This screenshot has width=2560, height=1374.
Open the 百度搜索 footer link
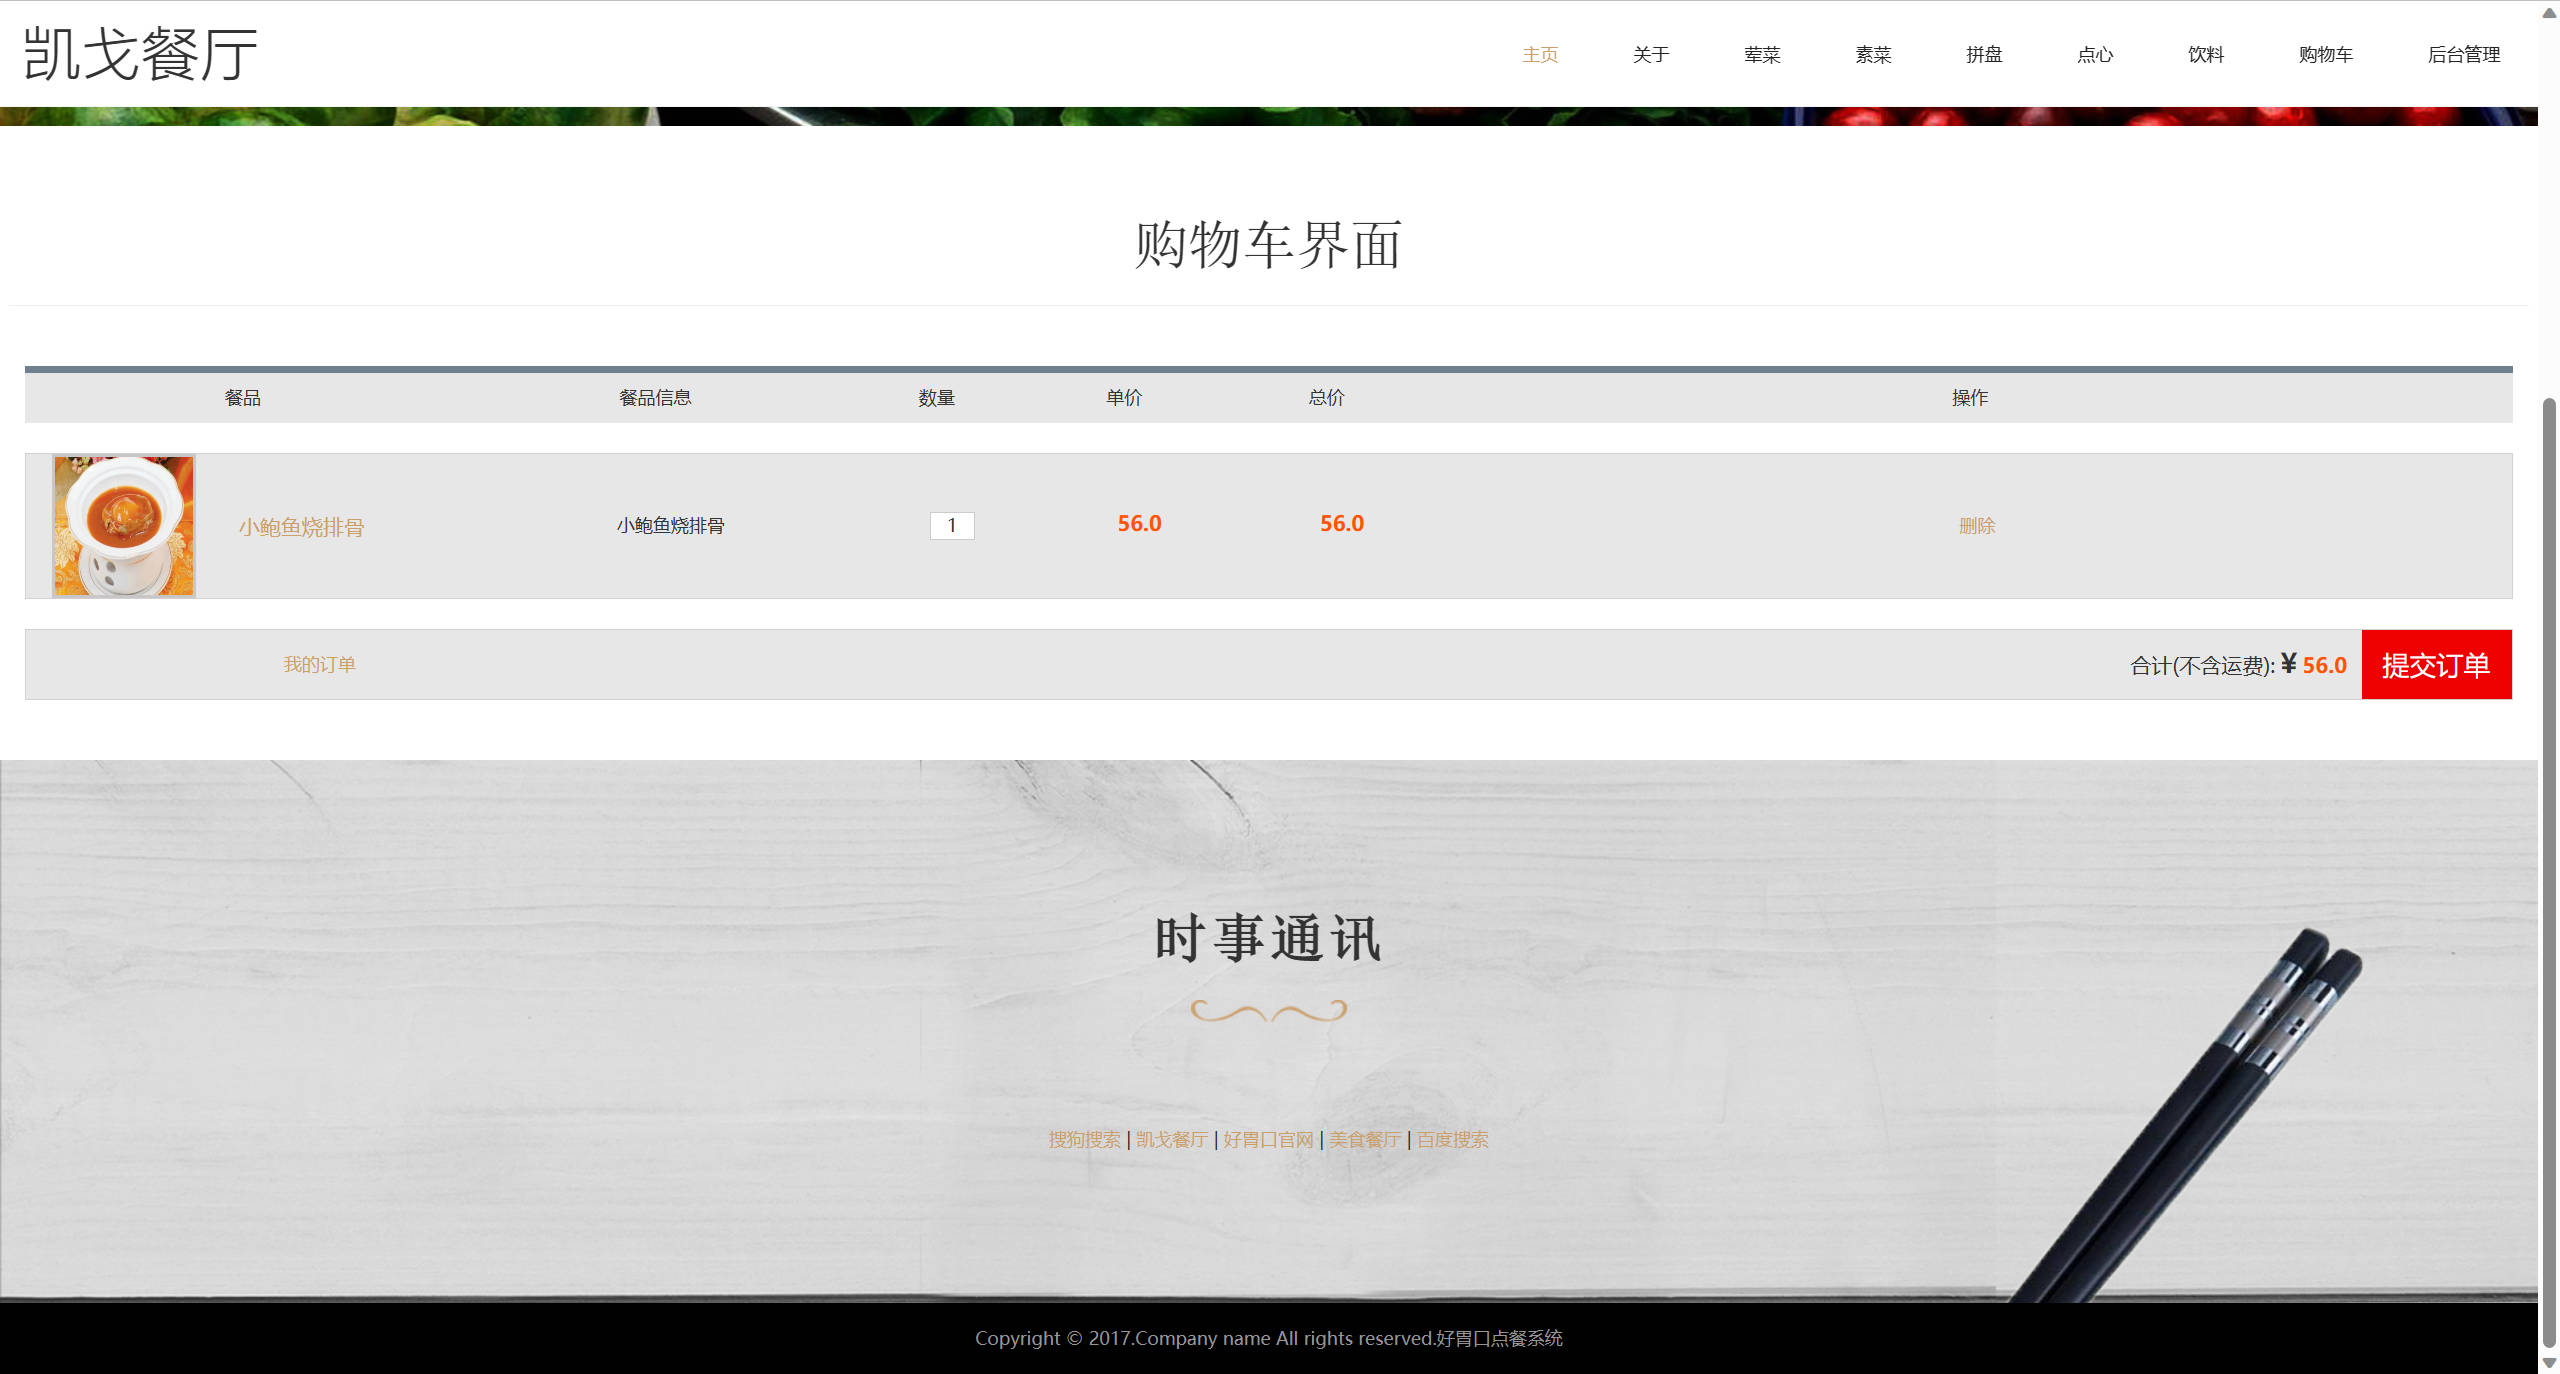pos(1452,1139)
